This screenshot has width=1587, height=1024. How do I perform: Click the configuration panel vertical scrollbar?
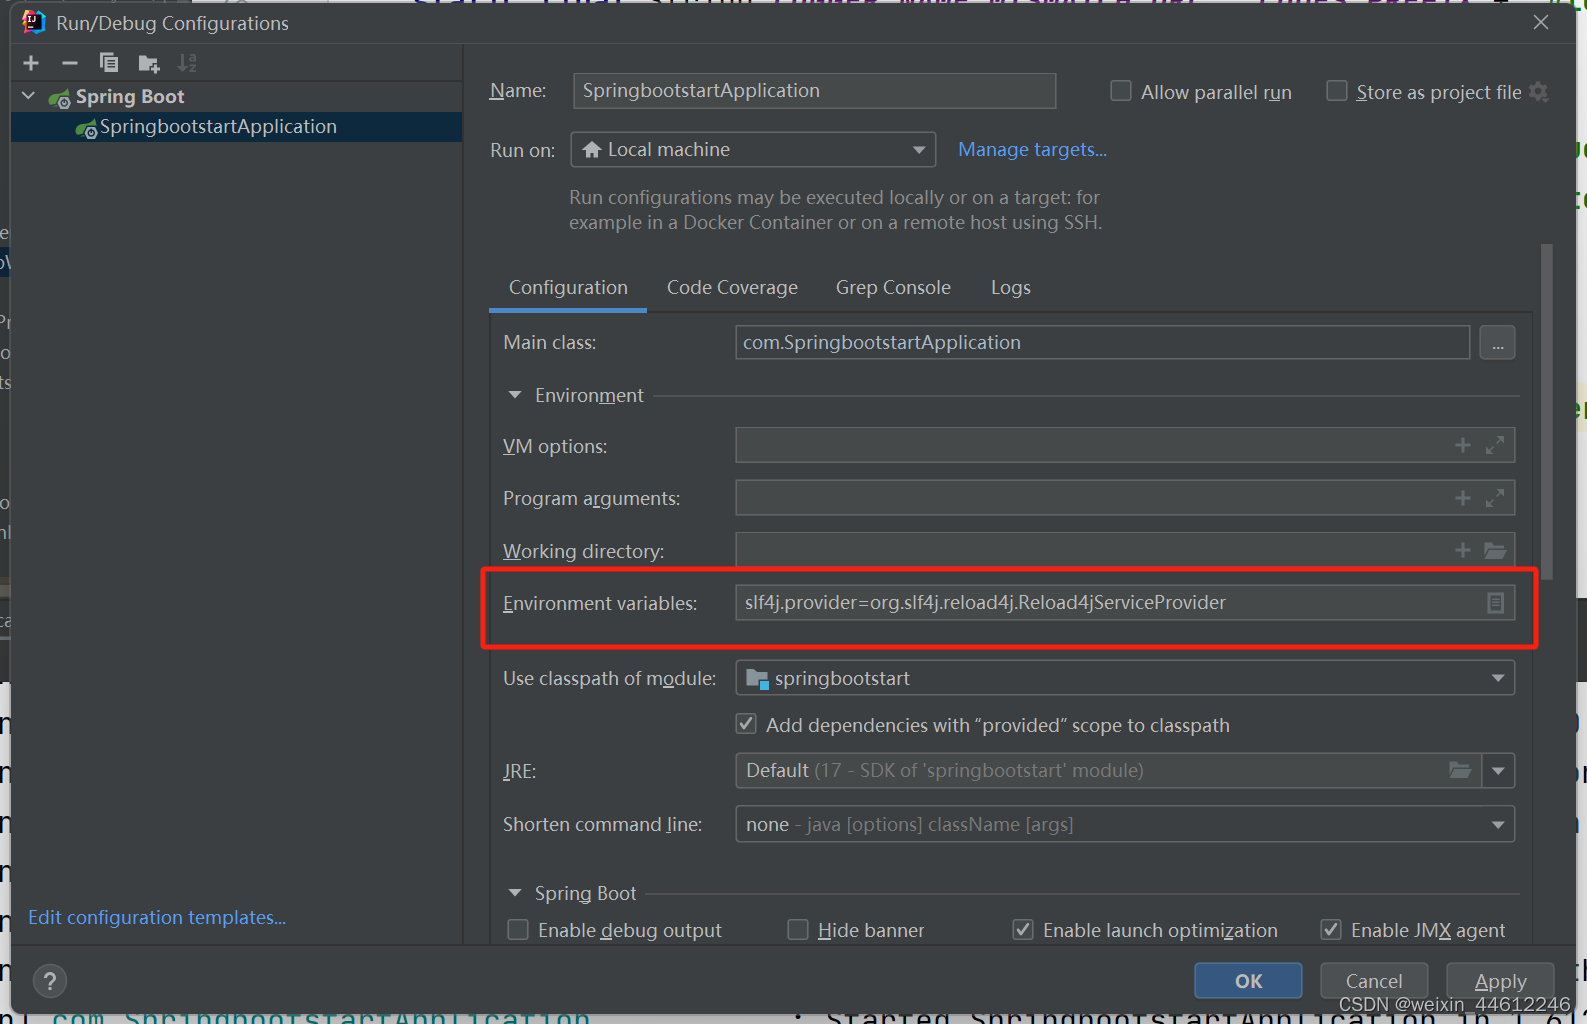pos(1547,412)
